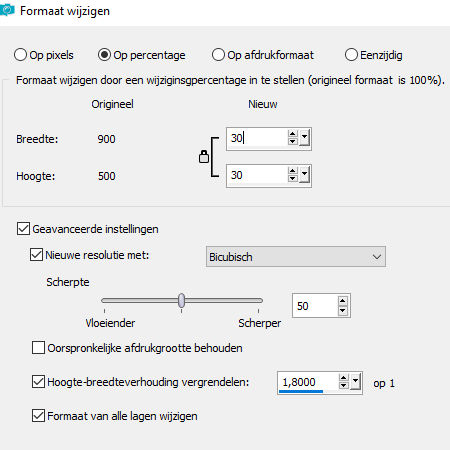The width and height of the screenshot is (450, 450).
Task: Decrease height percentage with down arrow
Action: point(293,178)
